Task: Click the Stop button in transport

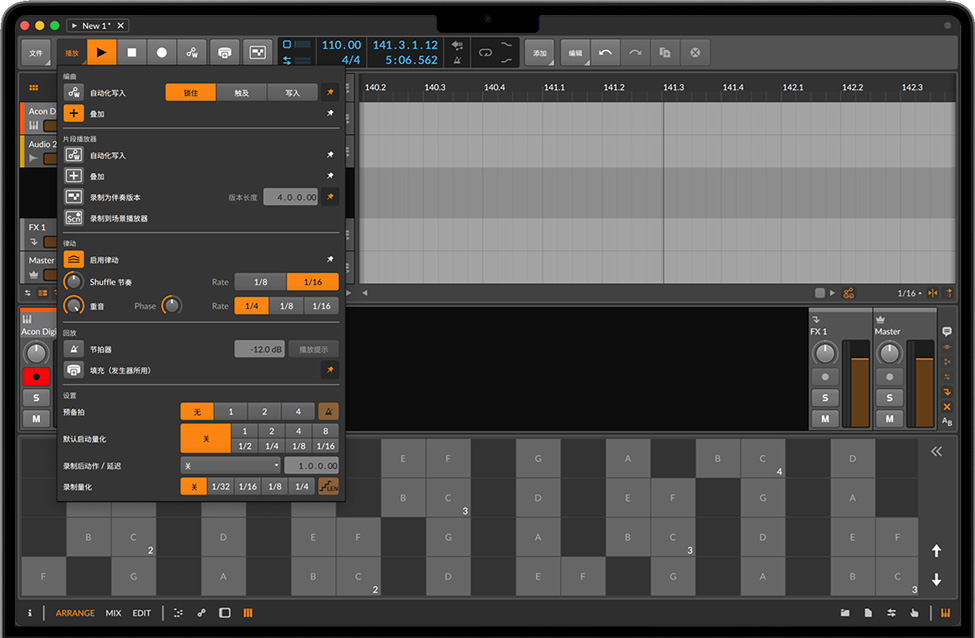Action: click(x=131, y=52)
